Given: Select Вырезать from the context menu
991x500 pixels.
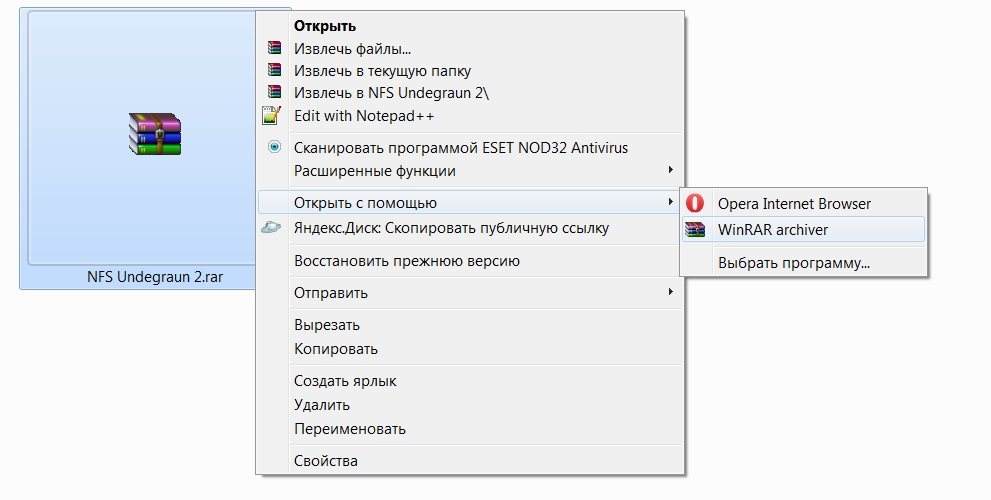Looking at the screenshot, I should 471,325.
